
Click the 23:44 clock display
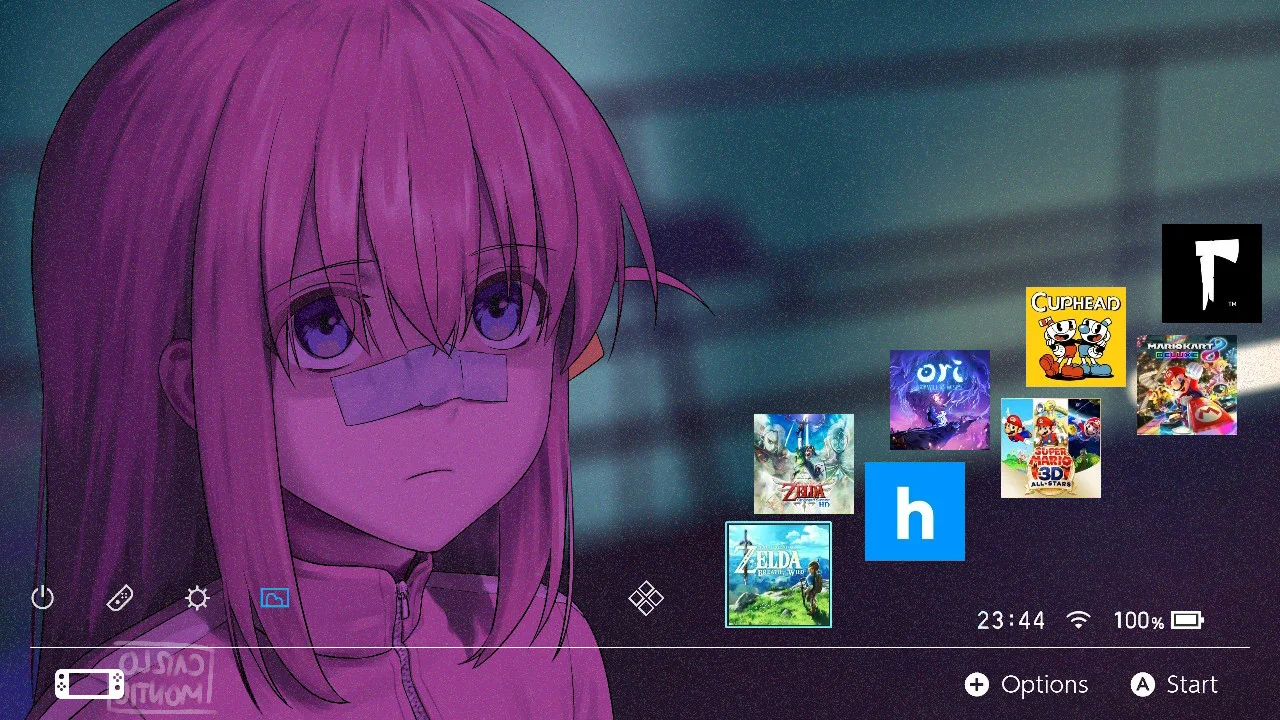[x=1011, y=621]
